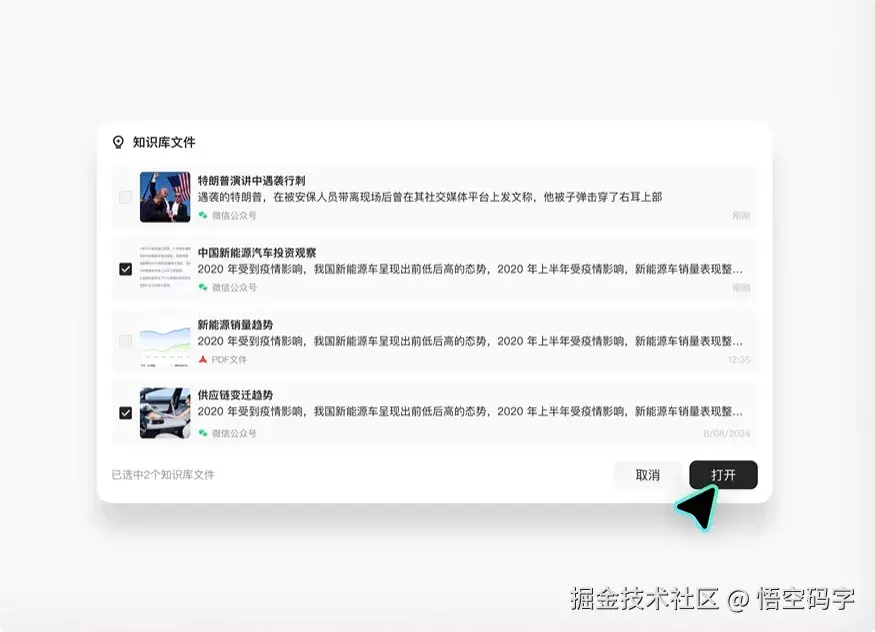Click the WeChat icon under 供应链变迁趋势
This screenshot has width=875, height=632.
pyautogui.click(x=202, y=431)
